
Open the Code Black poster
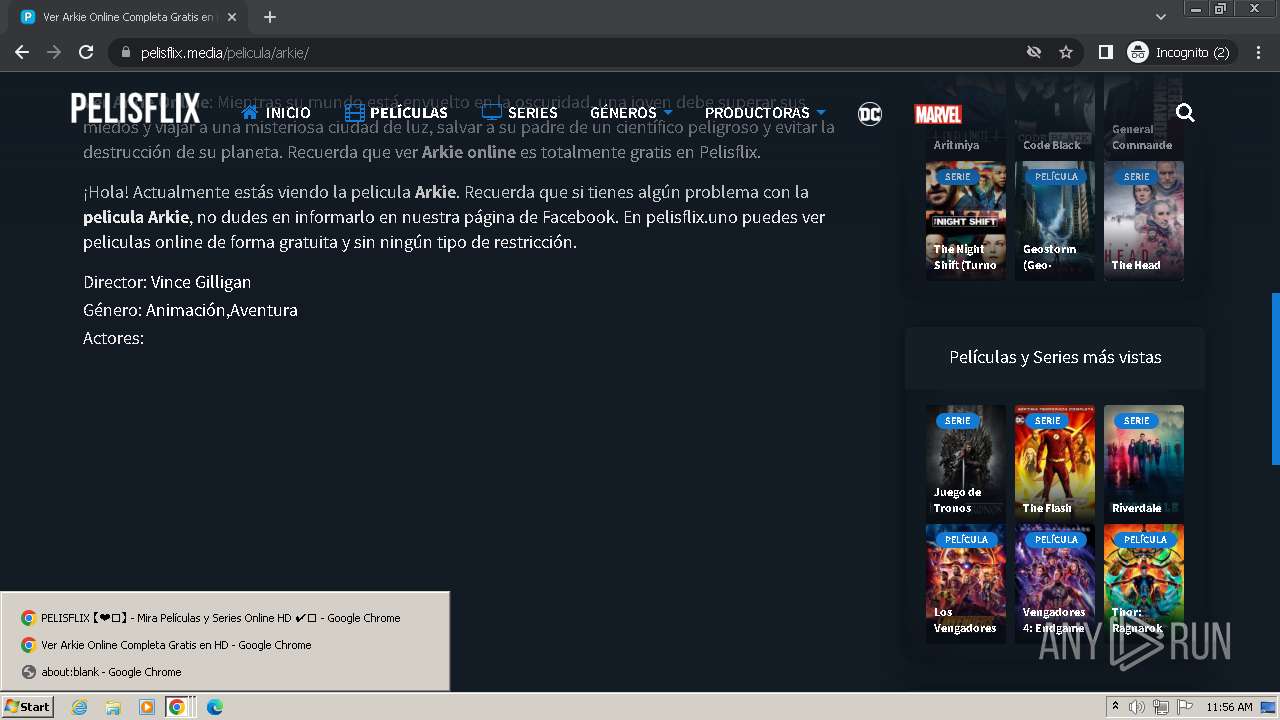[x=1055, y=119]
